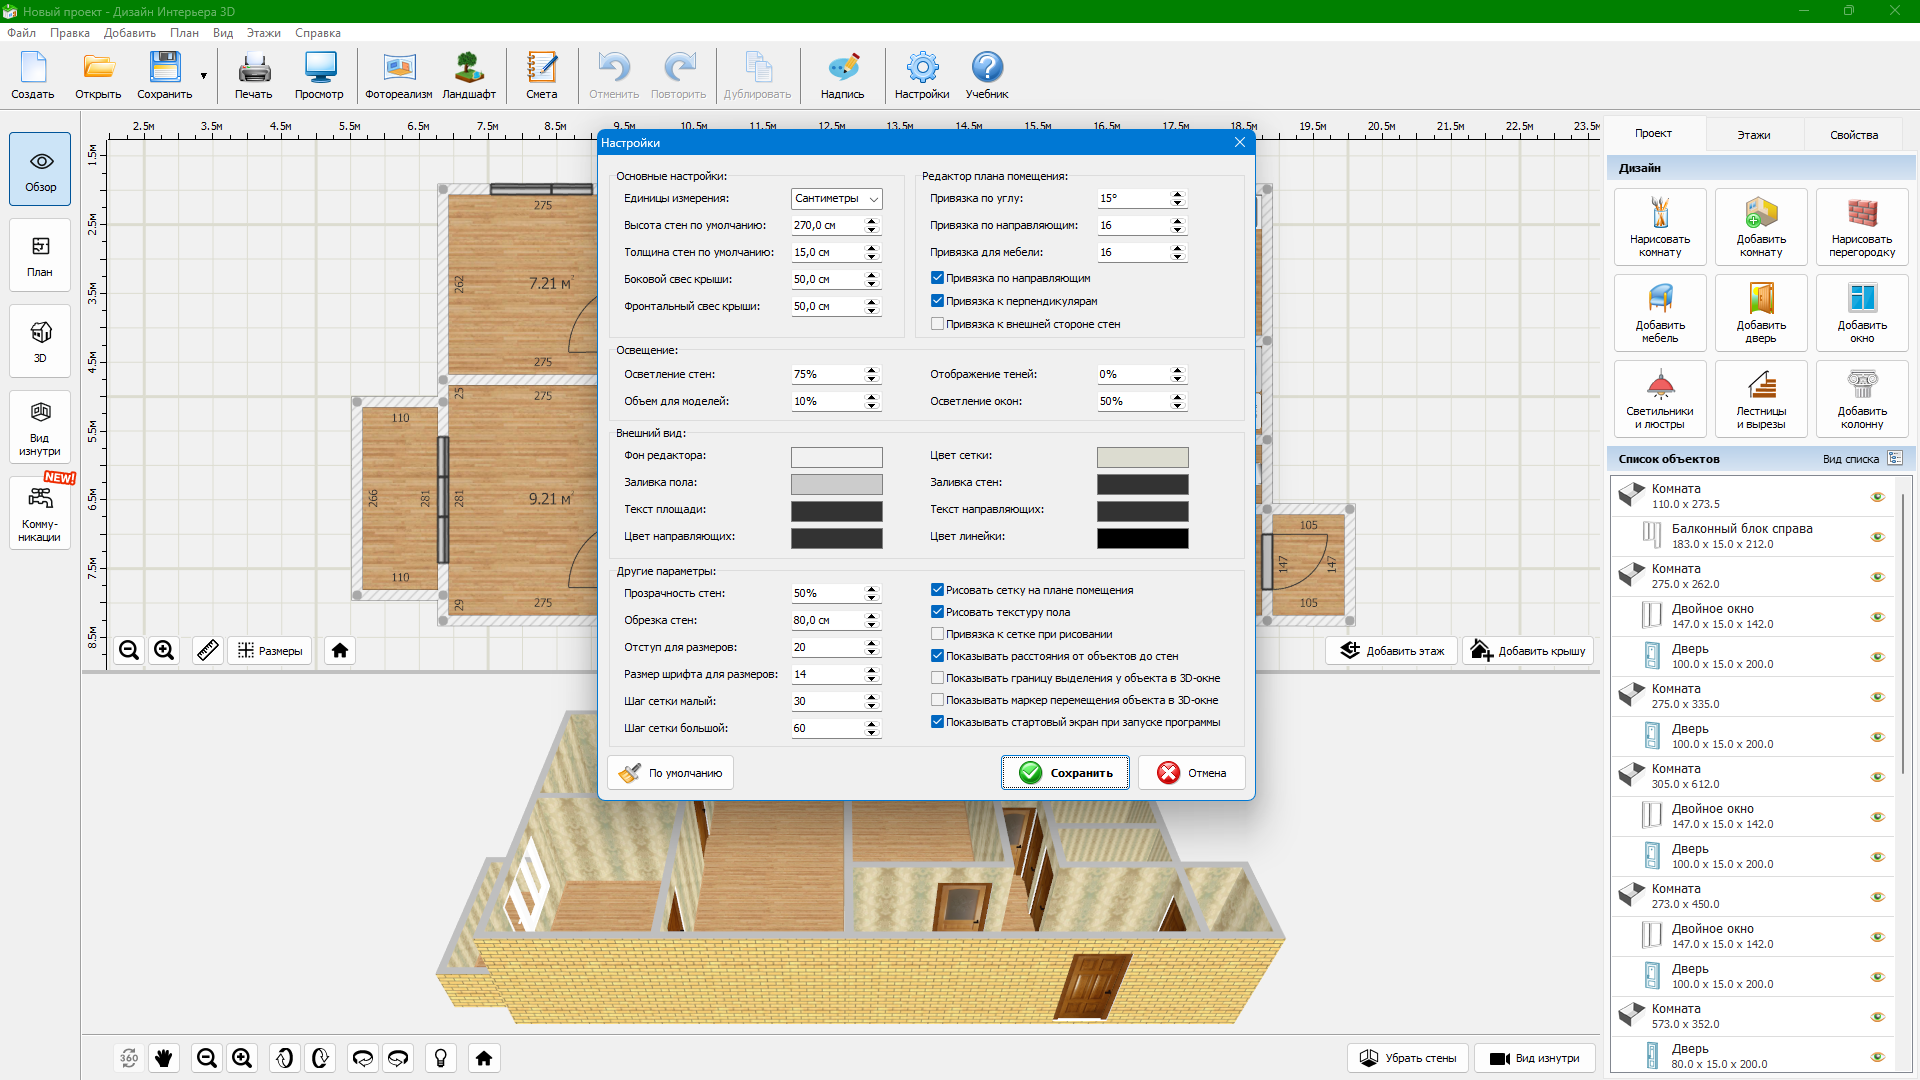The height and width of the screenshot is (1080, 1920).
Task: Switch to Вид изнутри view mode
Action: coord(40,427)
